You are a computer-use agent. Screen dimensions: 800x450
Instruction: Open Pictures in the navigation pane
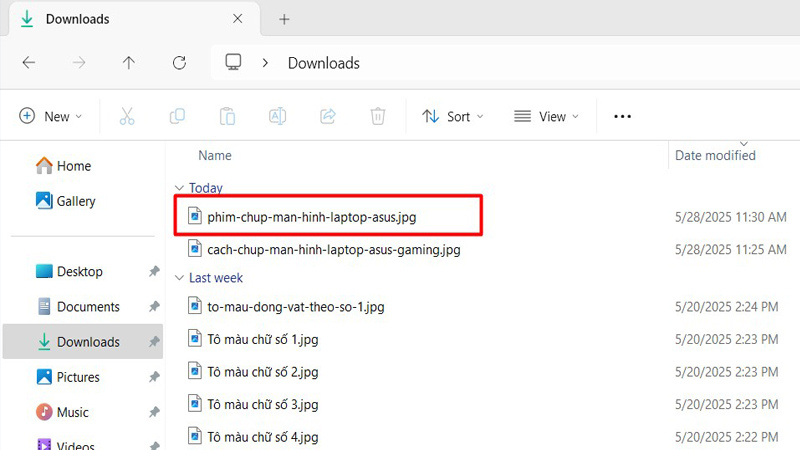(x=68, y=377)
